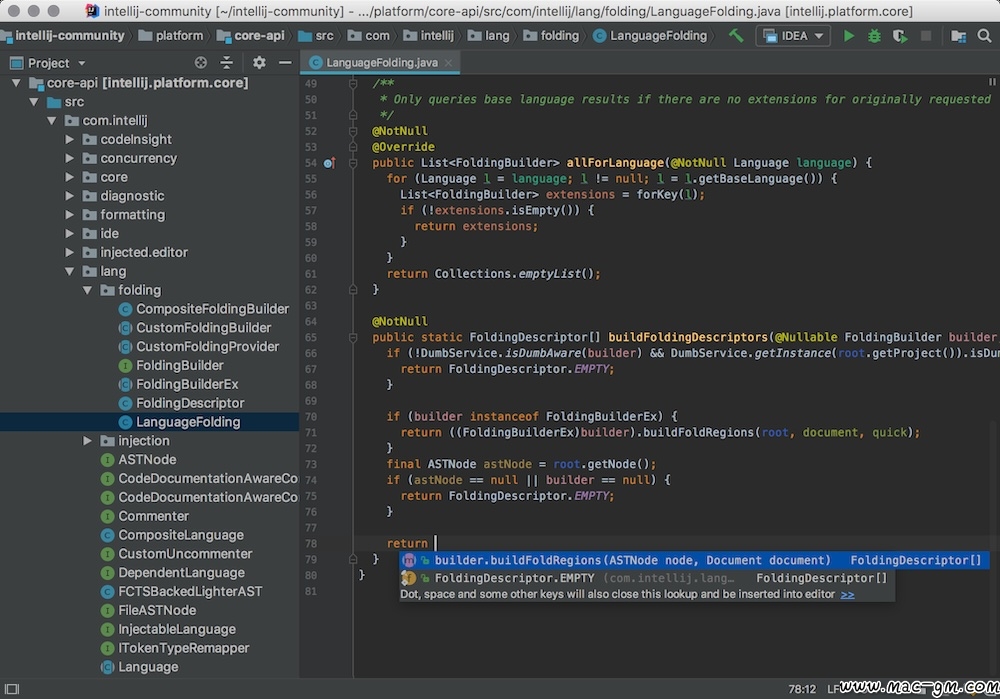This screenshot has width=1000, height=699.
Task: Run with coverage shield icon
Action: point(900,36)
